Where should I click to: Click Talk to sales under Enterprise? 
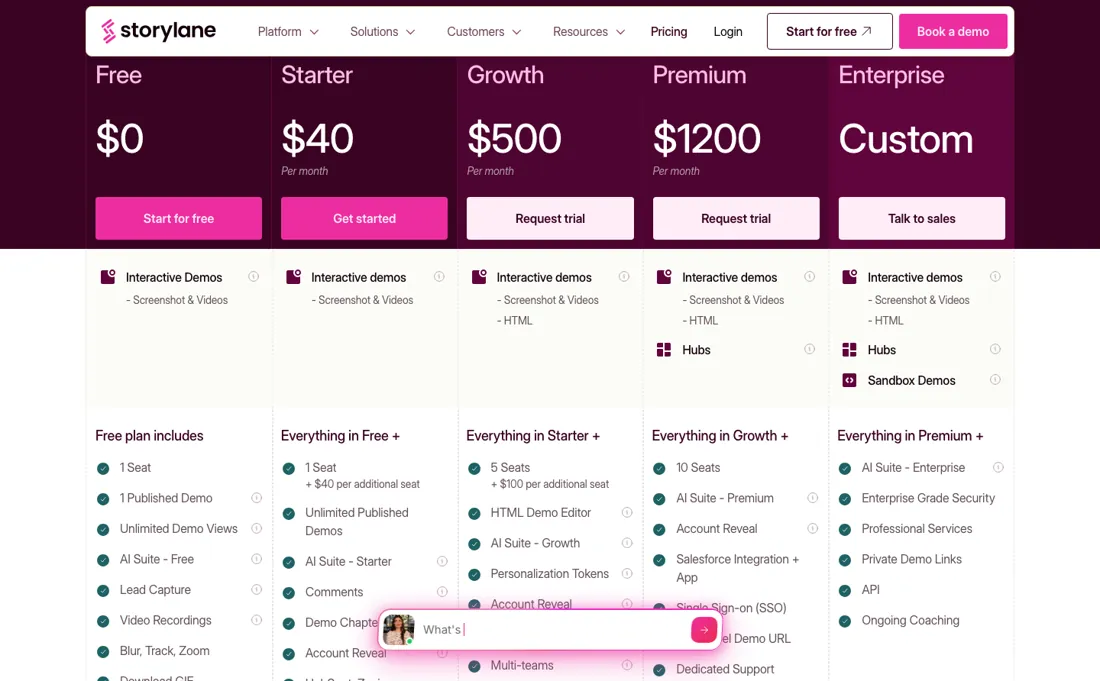(922, 218)
